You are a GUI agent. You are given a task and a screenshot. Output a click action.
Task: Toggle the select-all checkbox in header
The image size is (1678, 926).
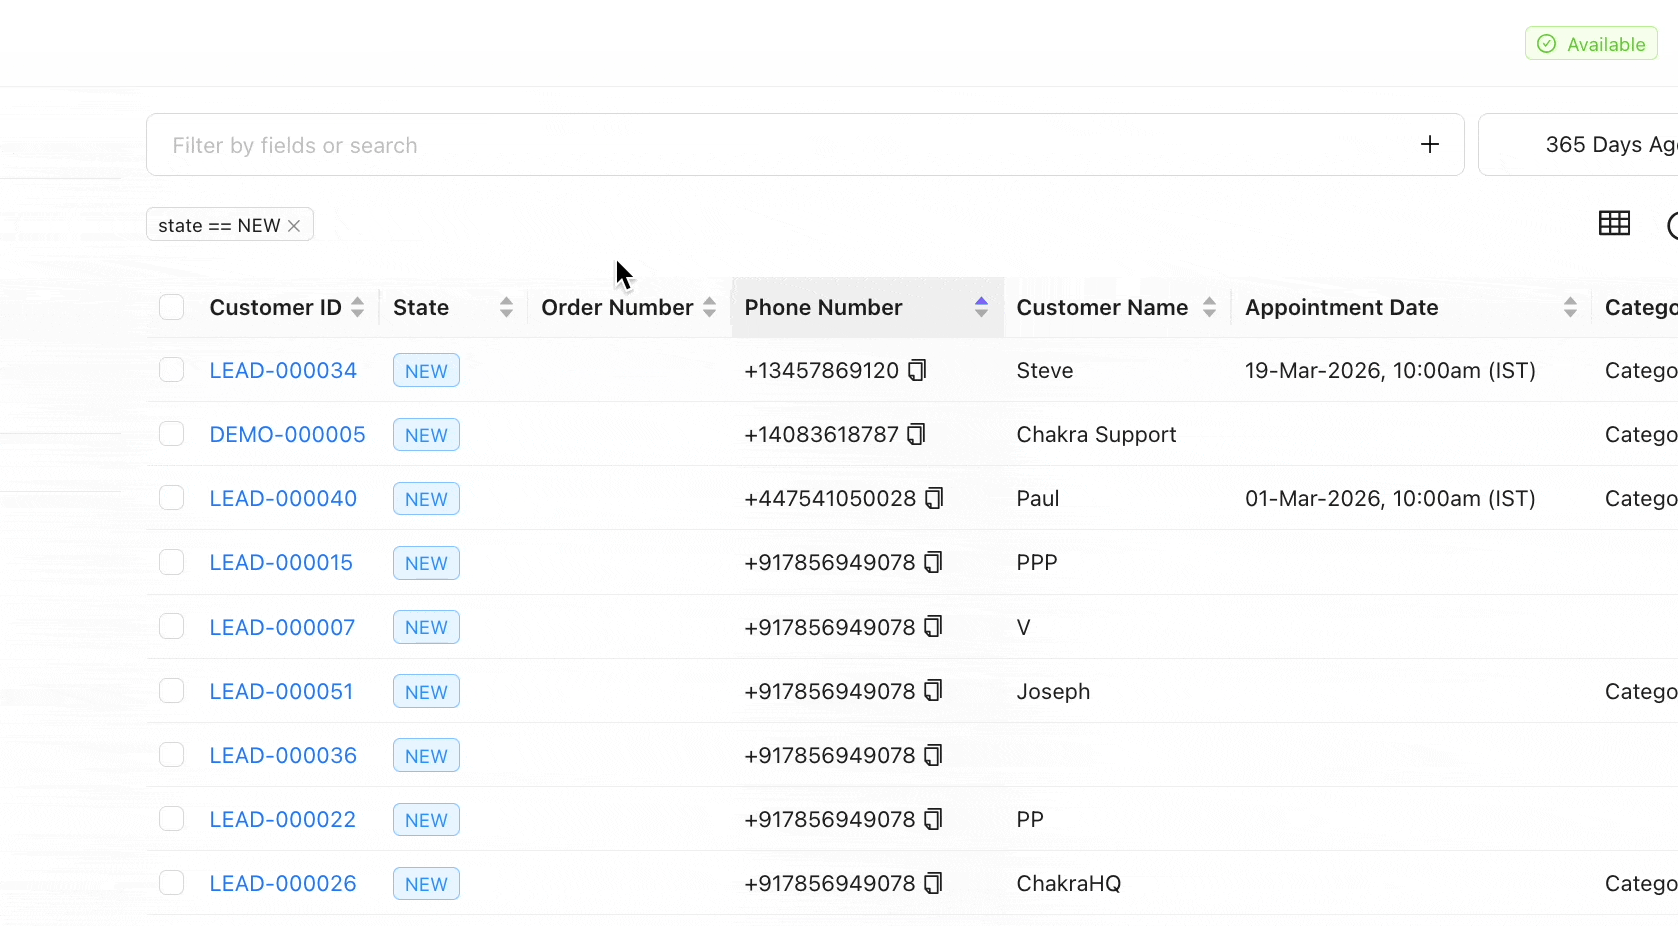click(172, 308)
